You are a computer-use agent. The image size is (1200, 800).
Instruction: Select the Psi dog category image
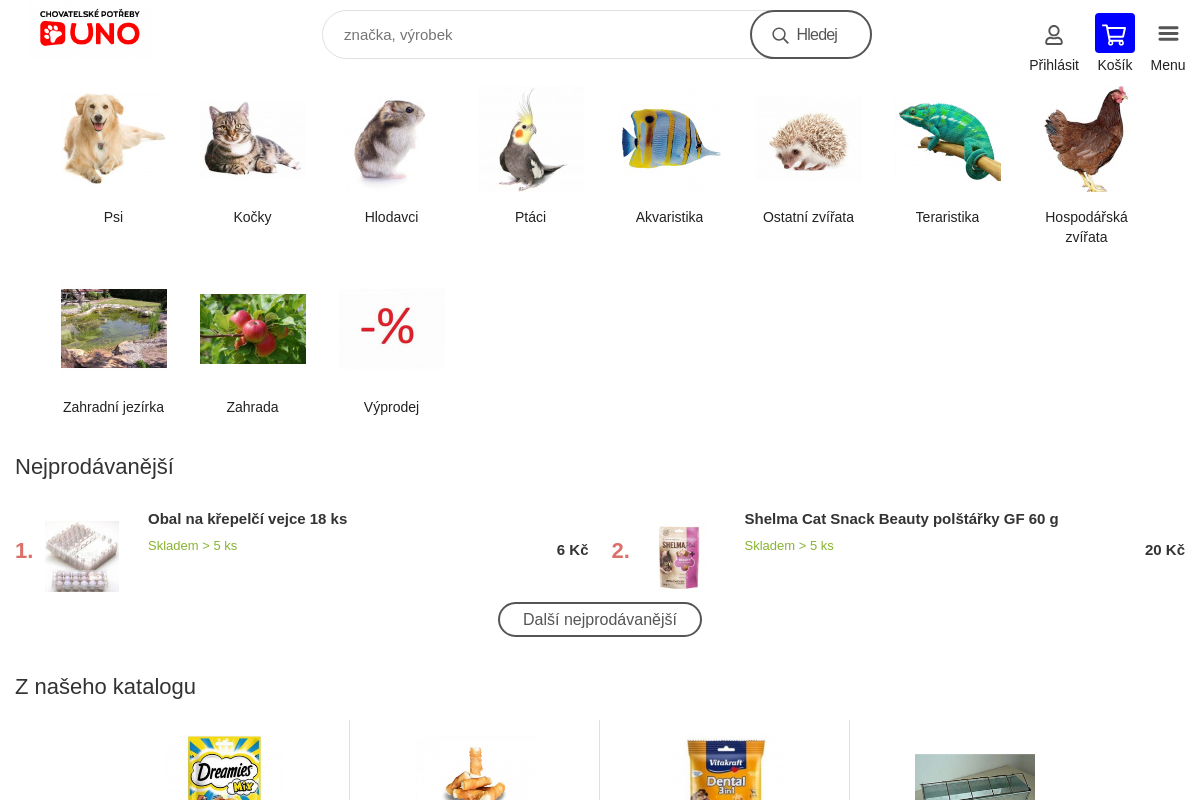pyautogui.click(x=113, y=139)
